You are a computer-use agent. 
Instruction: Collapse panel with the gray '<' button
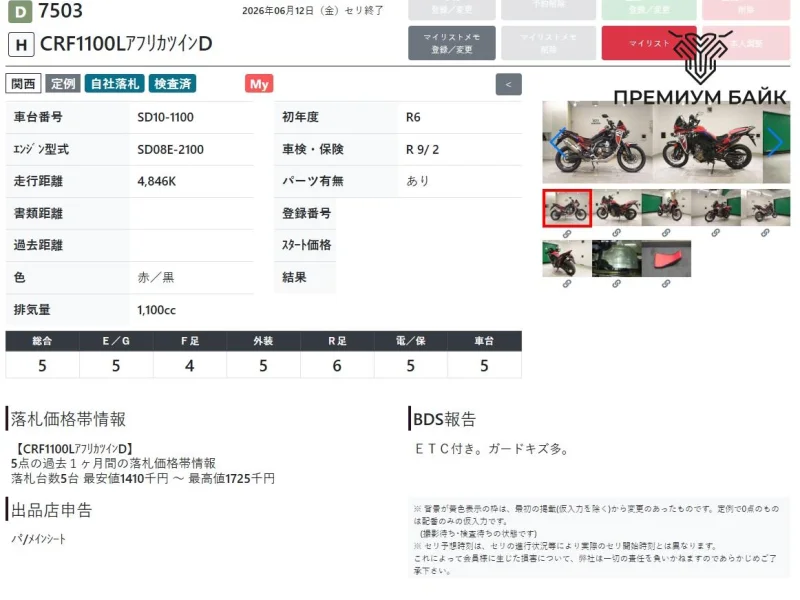click(508, 85)
